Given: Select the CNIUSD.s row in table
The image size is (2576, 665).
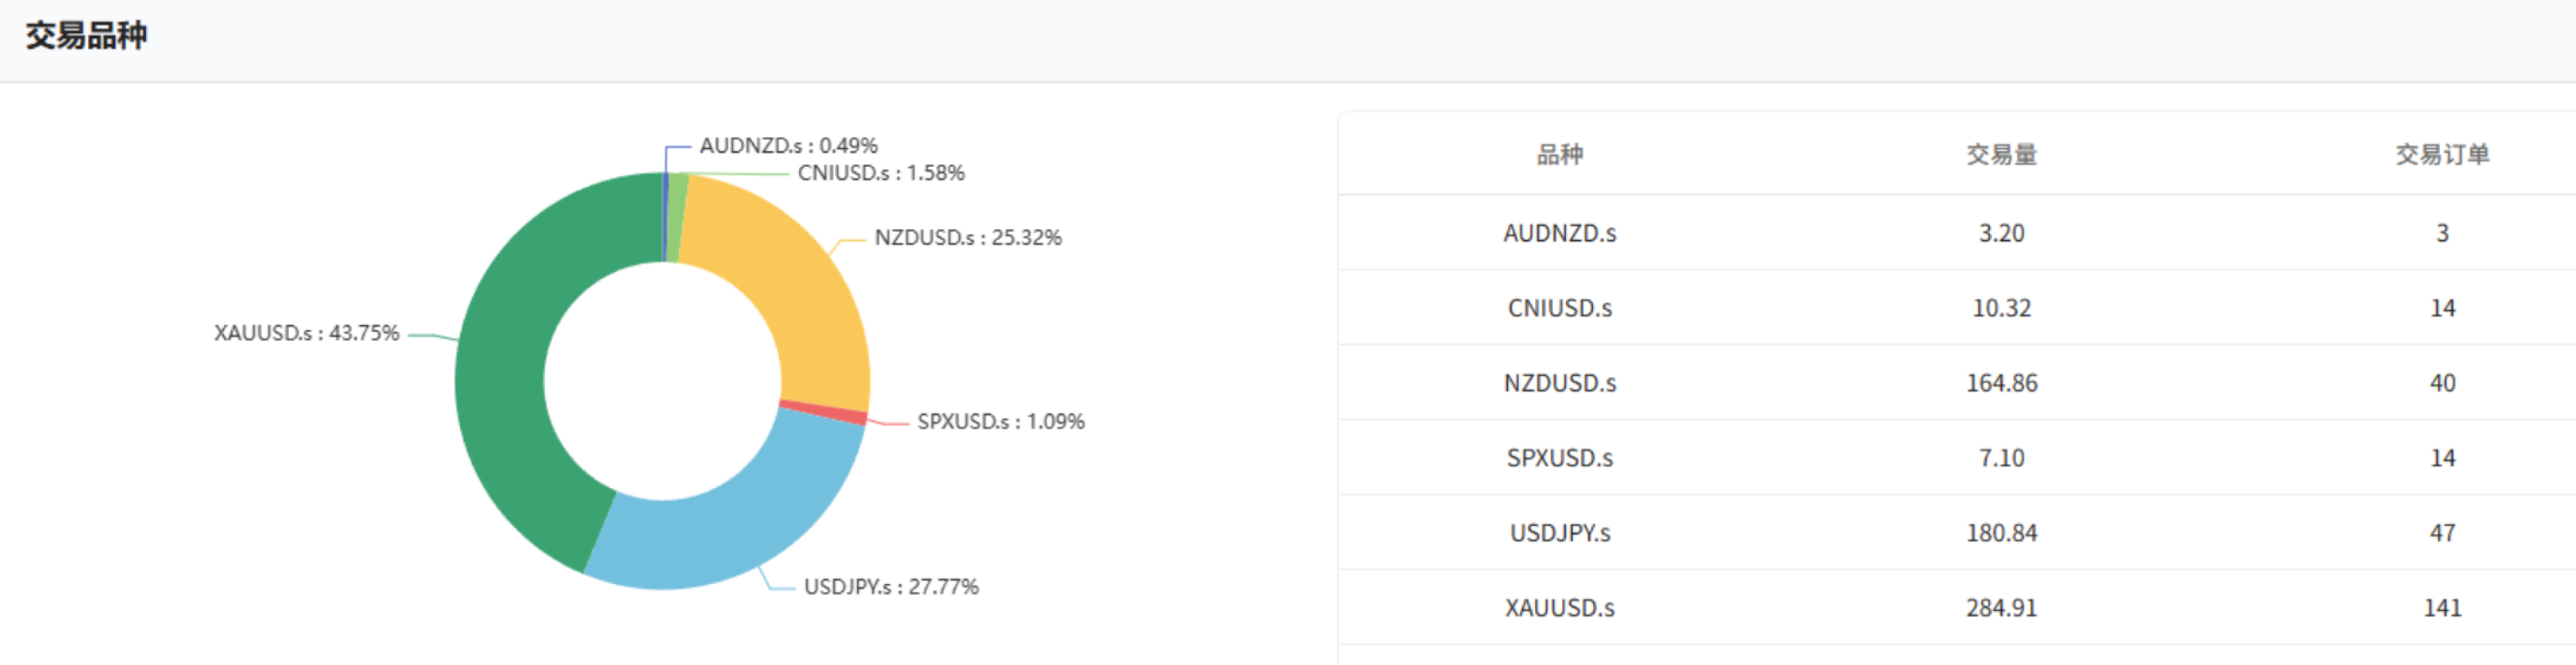Looking at the screenshot, I should (1957, 307).
